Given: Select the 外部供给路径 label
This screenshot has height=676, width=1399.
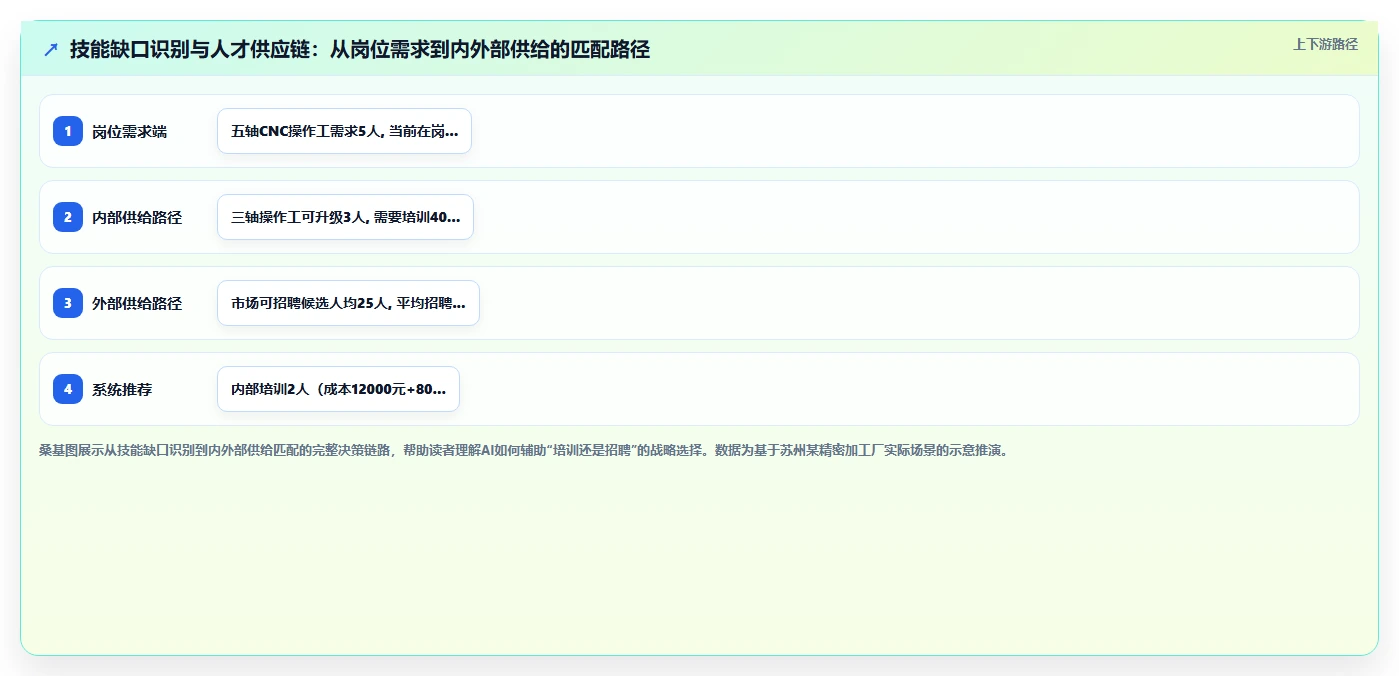Looking at the screenshot, I should pyautogui.click(x=137, y=304).
